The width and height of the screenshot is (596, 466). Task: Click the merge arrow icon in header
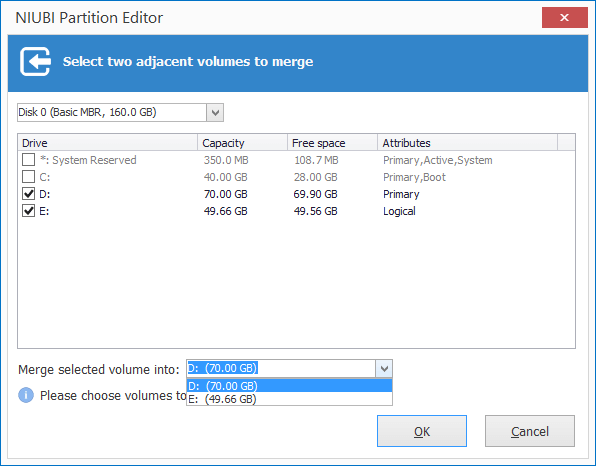click(x=35, y=62)
